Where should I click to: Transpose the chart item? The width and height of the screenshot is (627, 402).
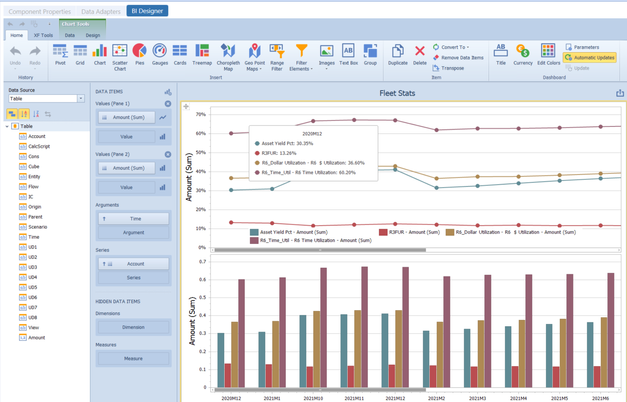tap(448, 68)
